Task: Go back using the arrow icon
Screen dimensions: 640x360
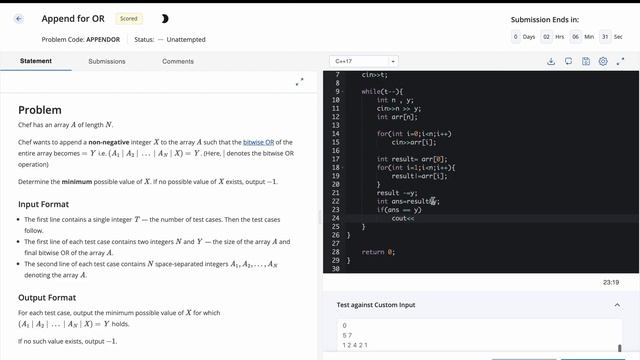Action: pyautogui.click(x=19, y=19)
